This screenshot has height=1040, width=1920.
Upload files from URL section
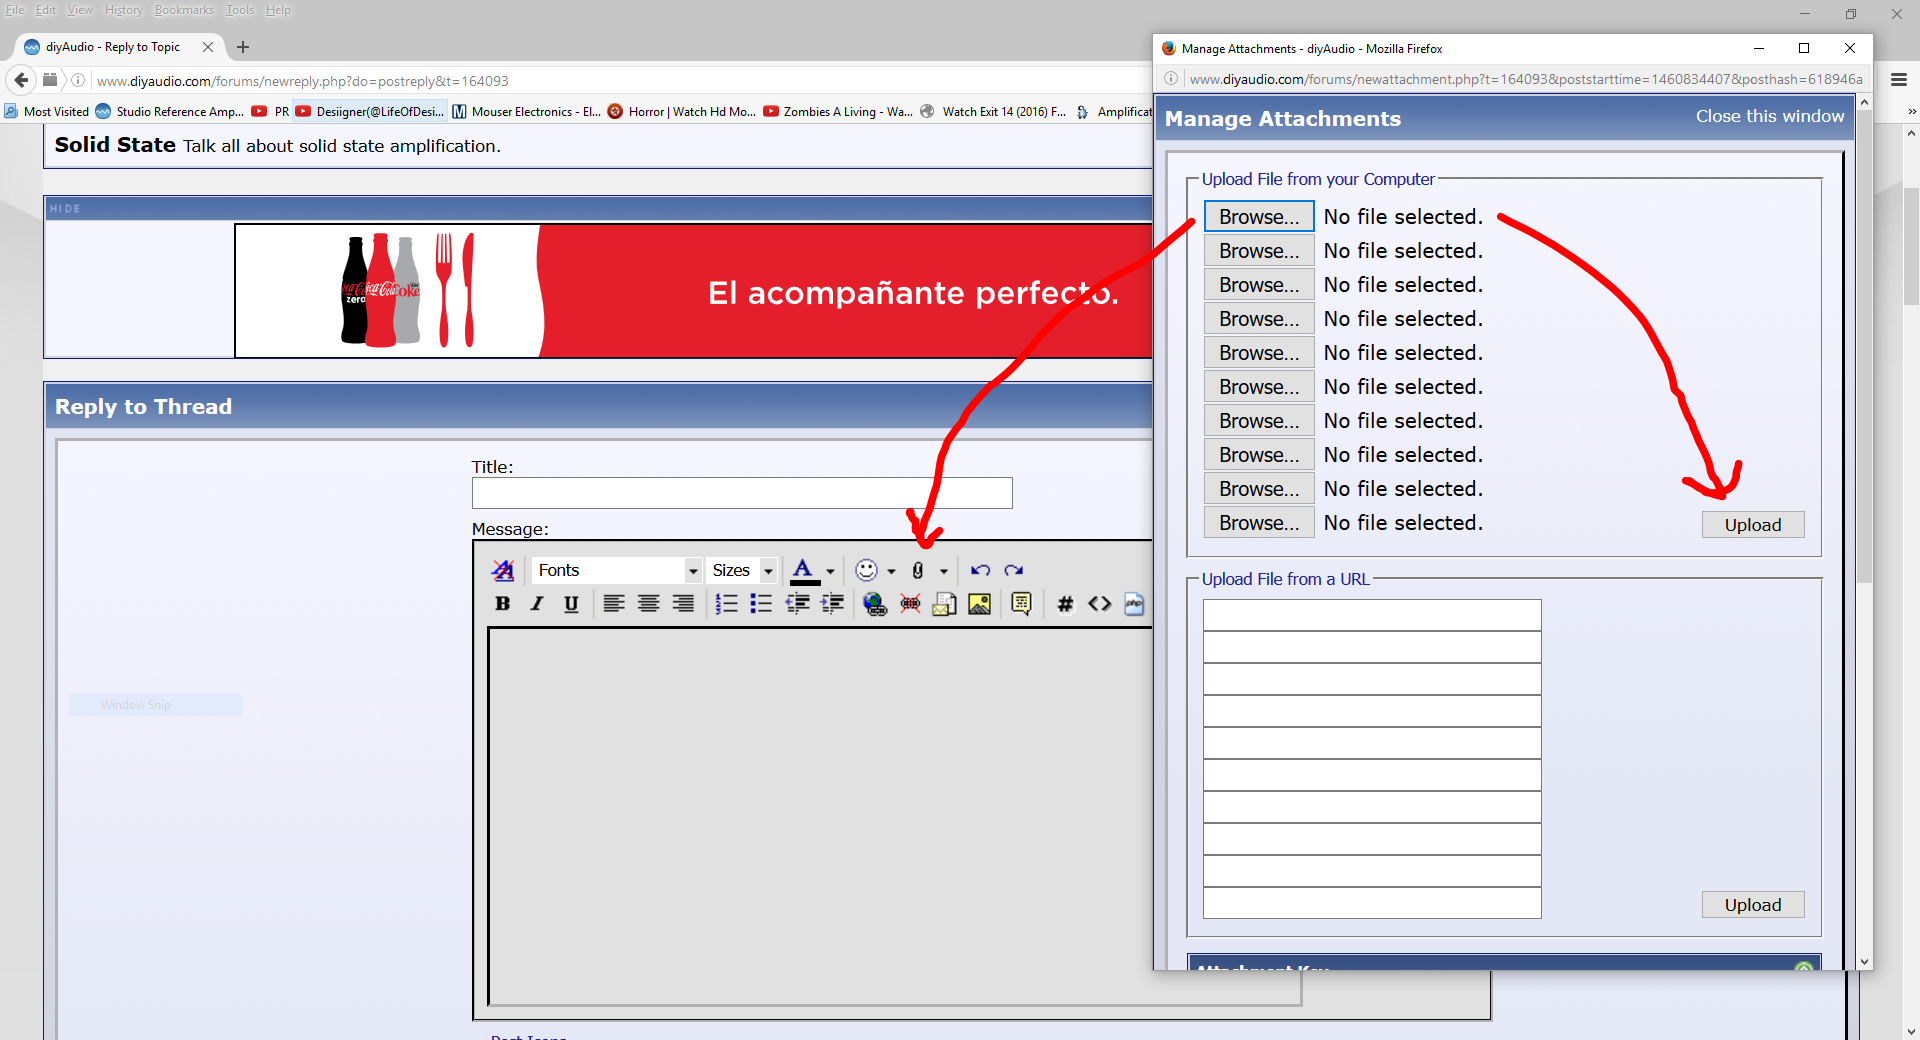click(x=1753, y=905)
